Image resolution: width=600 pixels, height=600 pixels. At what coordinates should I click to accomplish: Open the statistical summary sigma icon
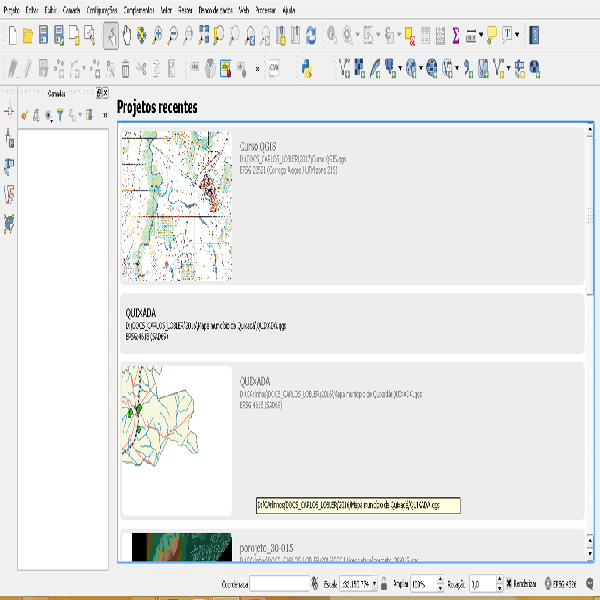point(456,35)
